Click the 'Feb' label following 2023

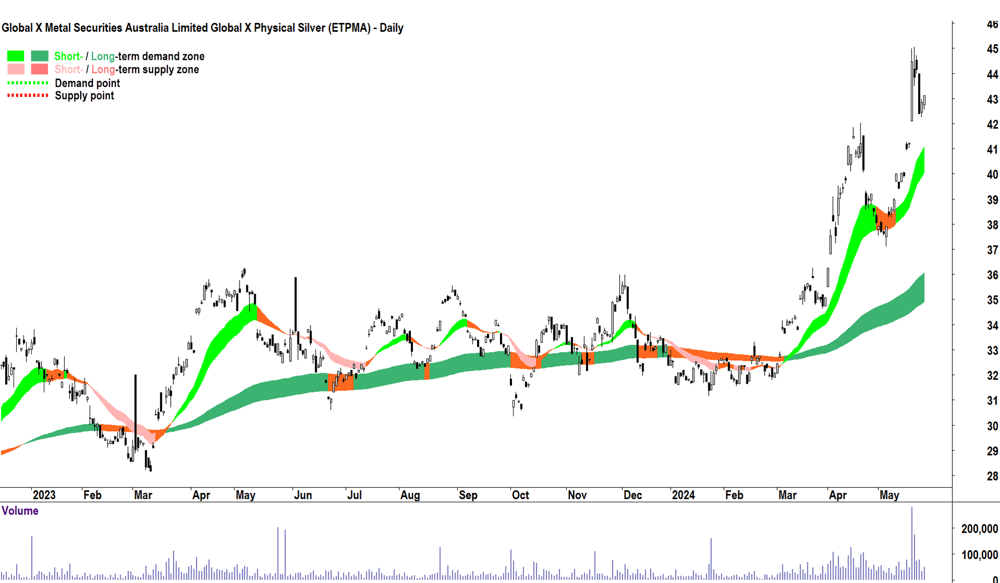click(92, 495)
